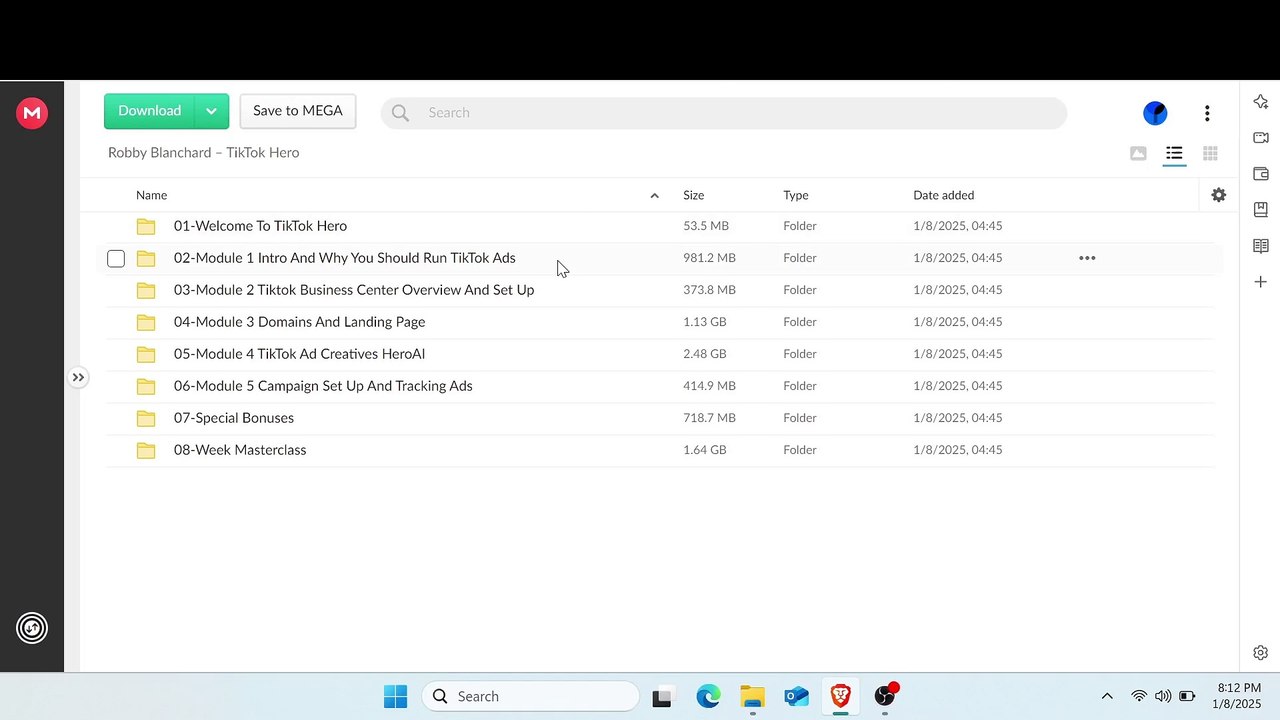Click the taskbar Search box
Image resolution: width=1280 pixels, height=720 pixels.
(531, 696)
